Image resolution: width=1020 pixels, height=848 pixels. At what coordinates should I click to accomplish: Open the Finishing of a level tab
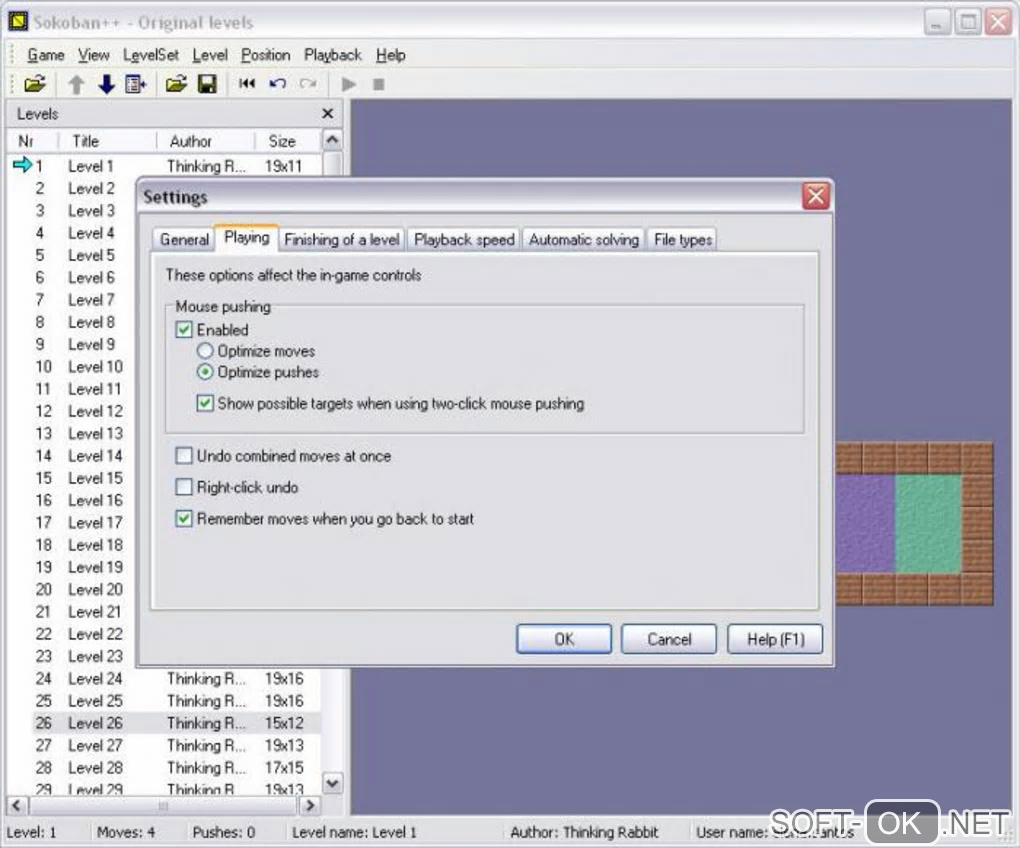pos(342,240)
